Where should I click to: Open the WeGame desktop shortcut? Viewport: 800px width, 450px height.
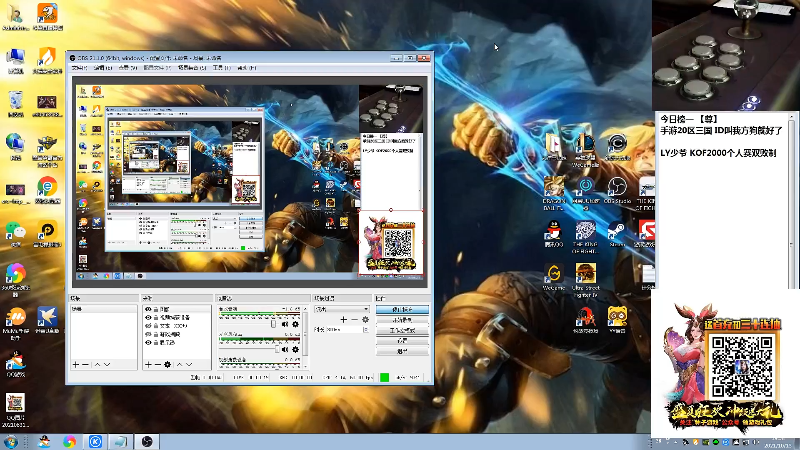554,278
